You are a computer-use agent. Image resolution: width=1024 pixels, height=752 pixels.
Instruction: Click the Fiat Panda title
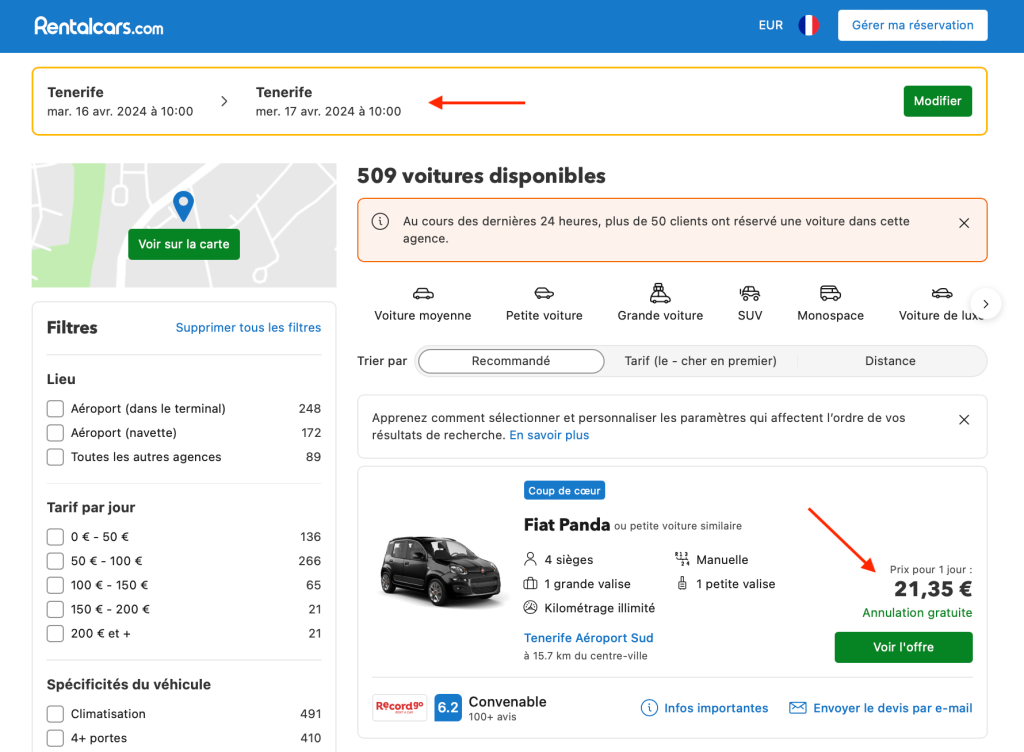pyautogui.click(x=567, y=525)
